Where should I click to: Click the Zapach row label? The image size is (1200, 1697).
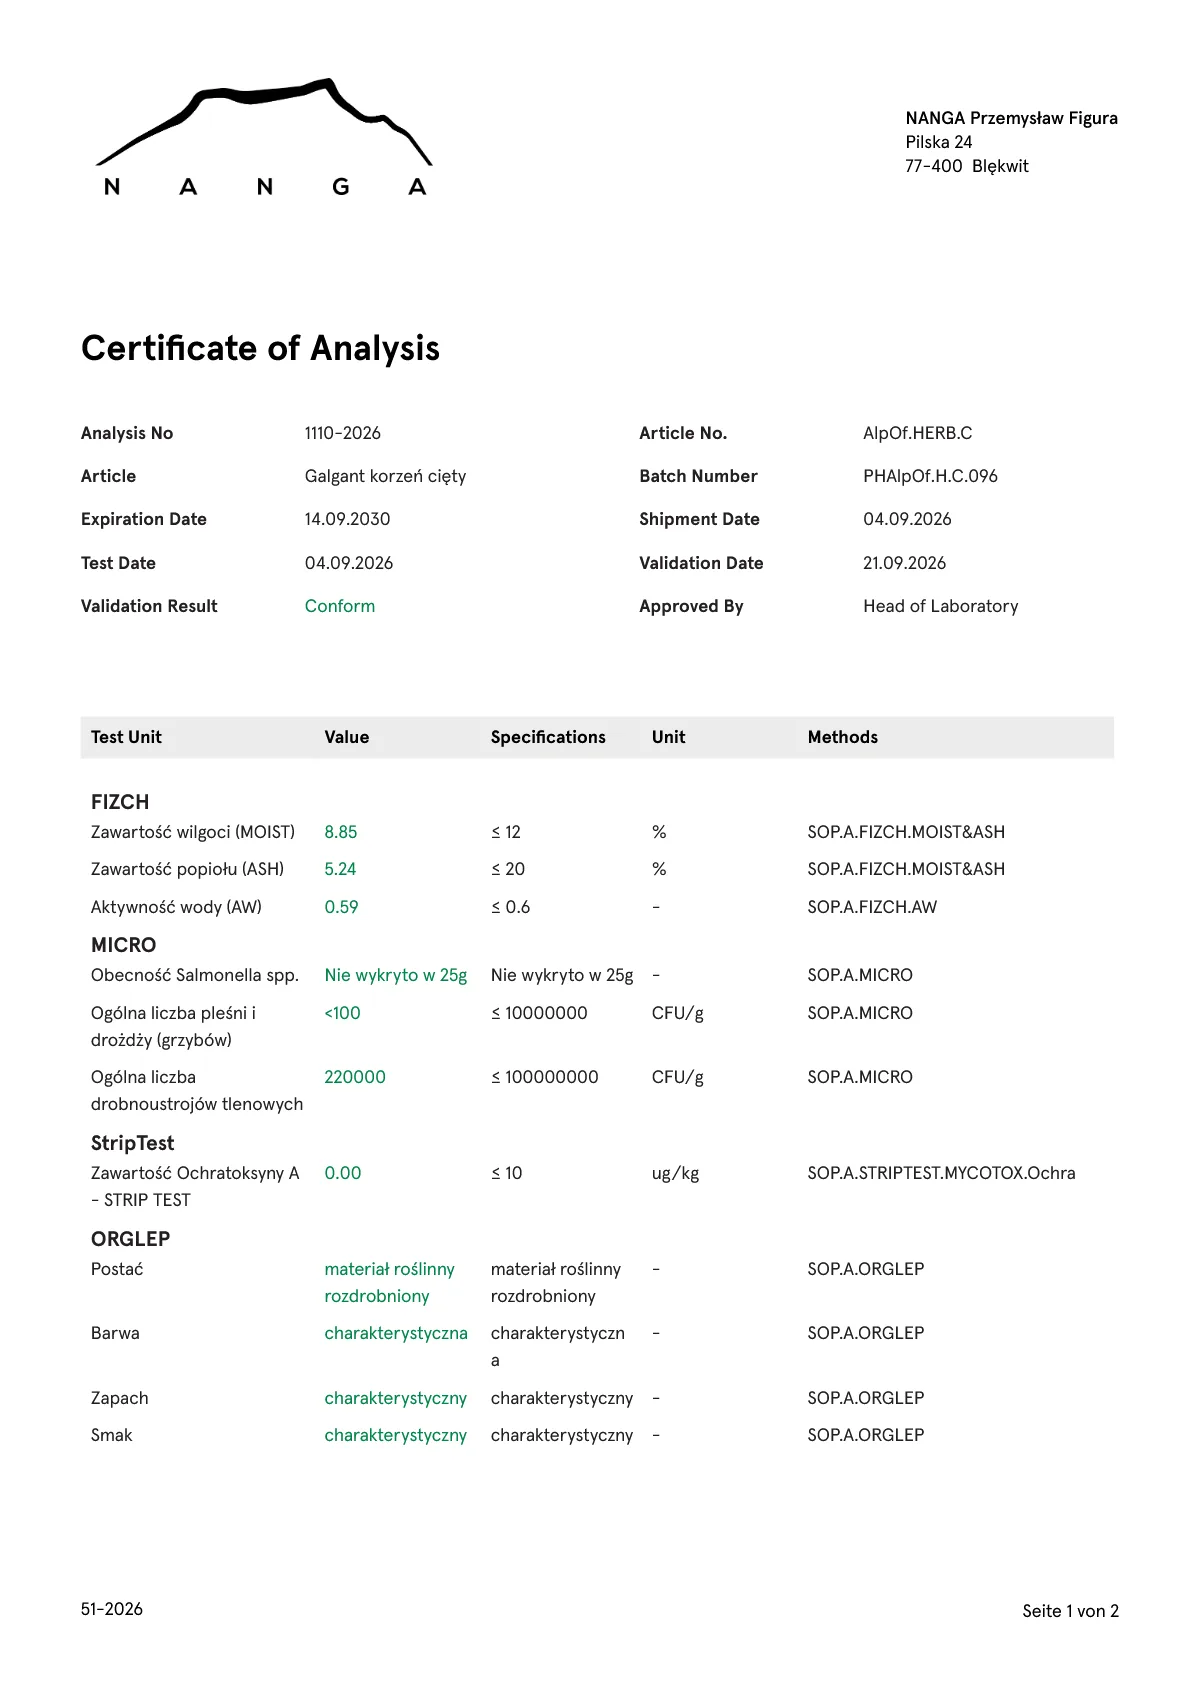click(119, 1398)
